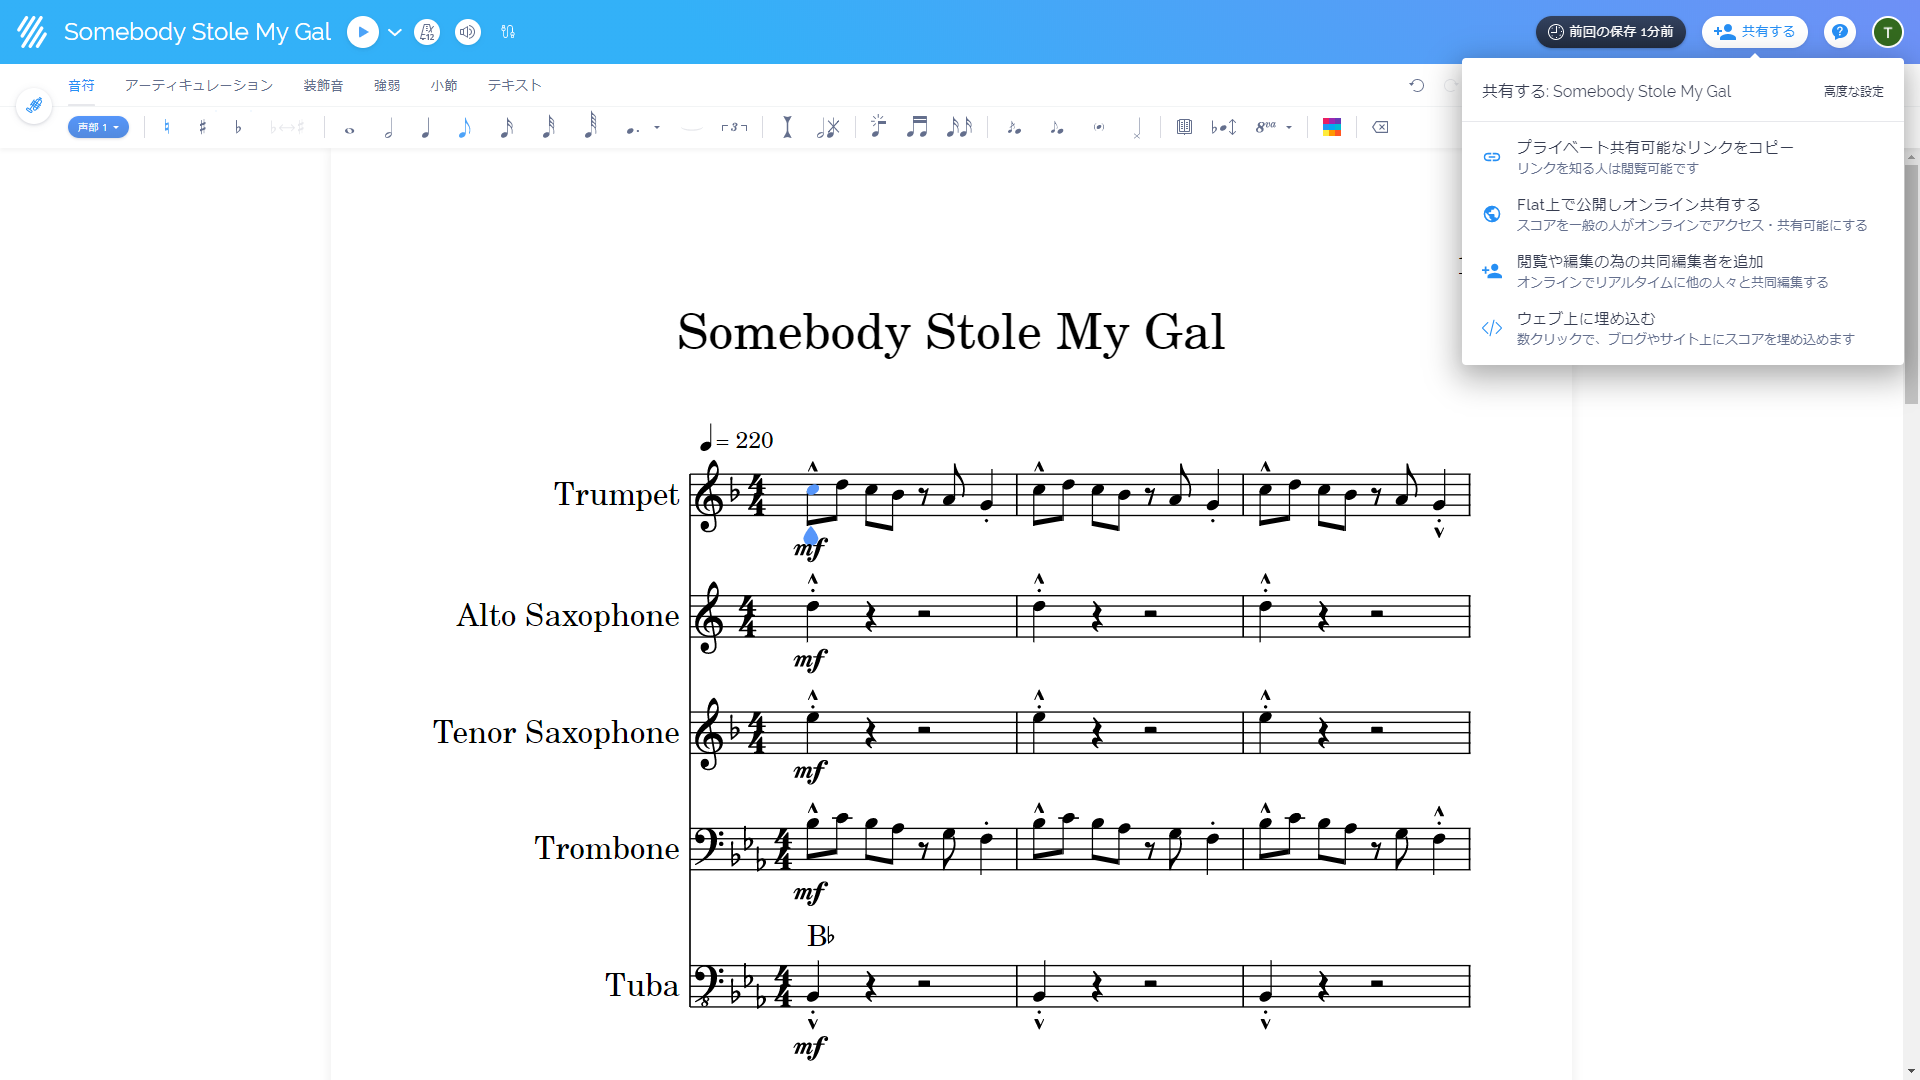Select the thirty-second note duration
The image size is (1920, 1080).
click(548, 127)
